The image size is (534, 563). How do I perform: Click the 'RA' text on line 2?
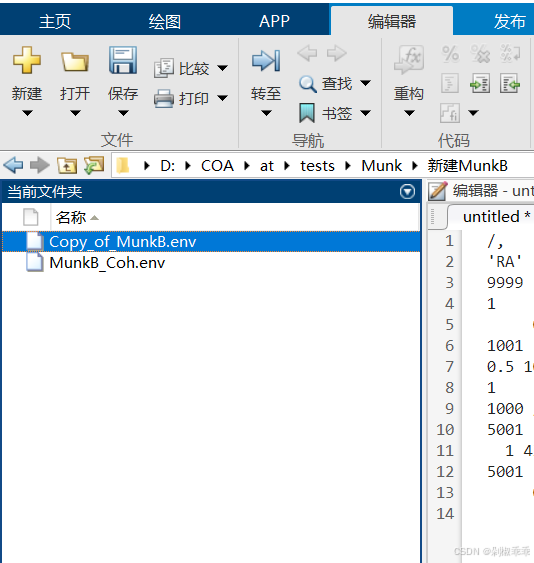coord(505,262)
